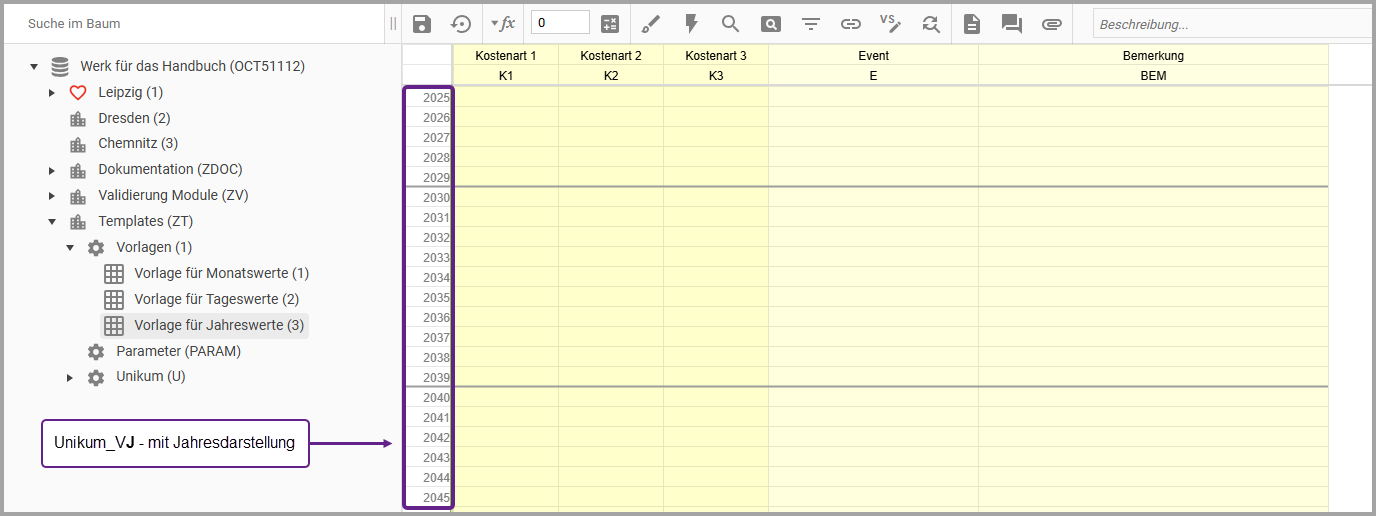The image size is (1376, 516).
Task: Click the paperclip attachment icon
Action: pyautogui.click(x=1051, y=24)
